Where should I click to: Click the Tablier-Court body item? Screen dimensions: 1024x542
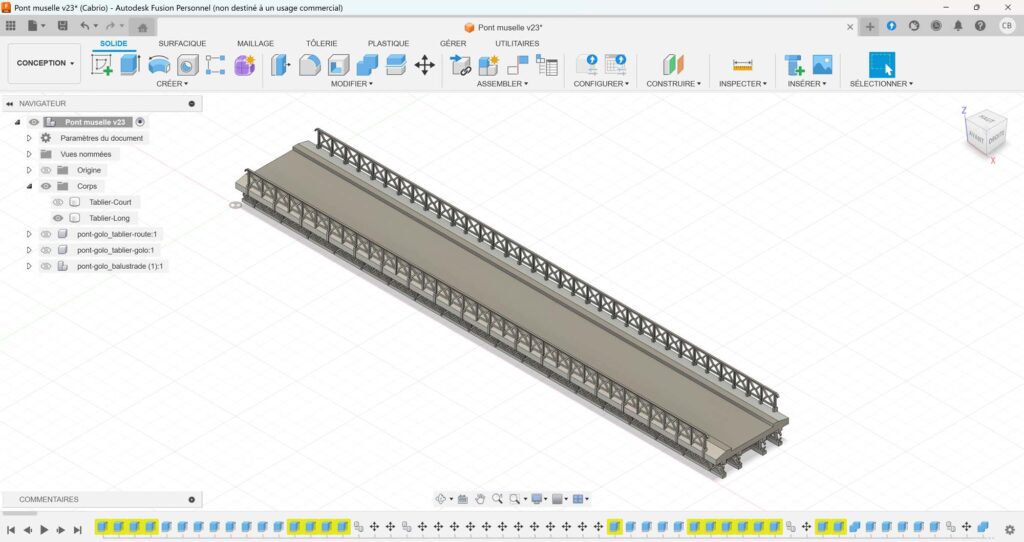110,202
